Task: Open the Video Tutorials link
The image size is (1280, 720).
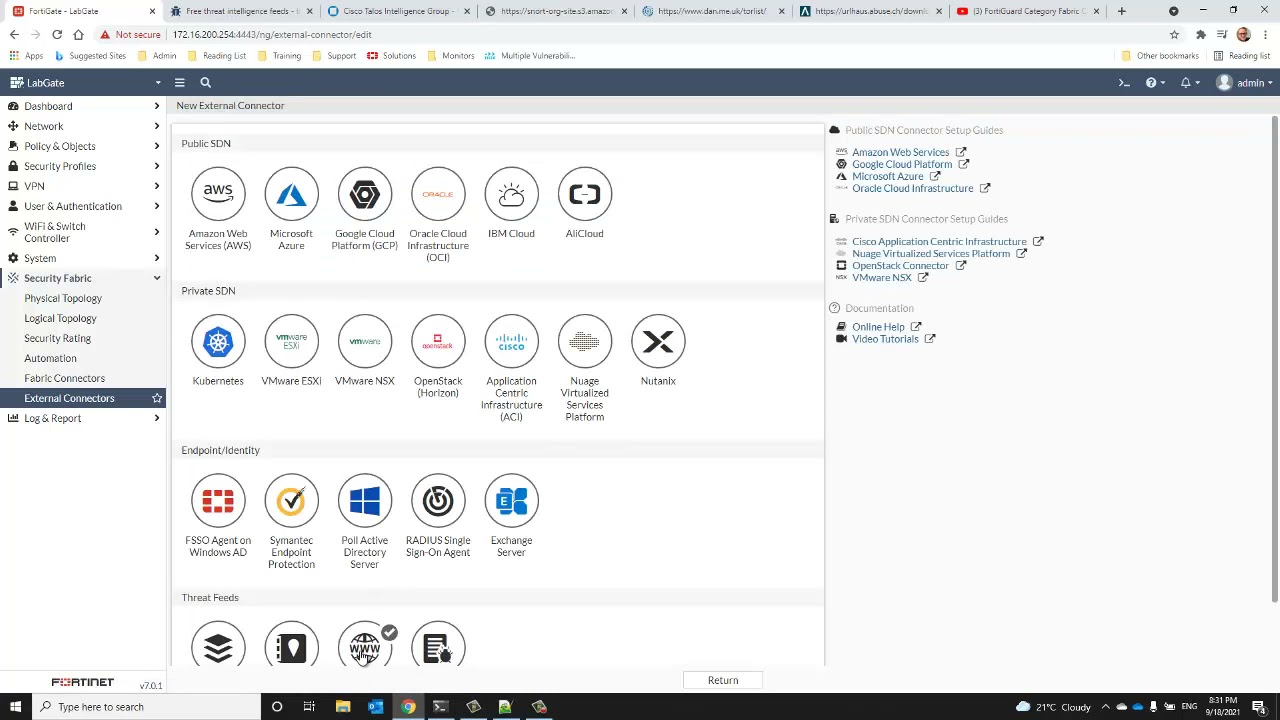Action: click(885, 339)
